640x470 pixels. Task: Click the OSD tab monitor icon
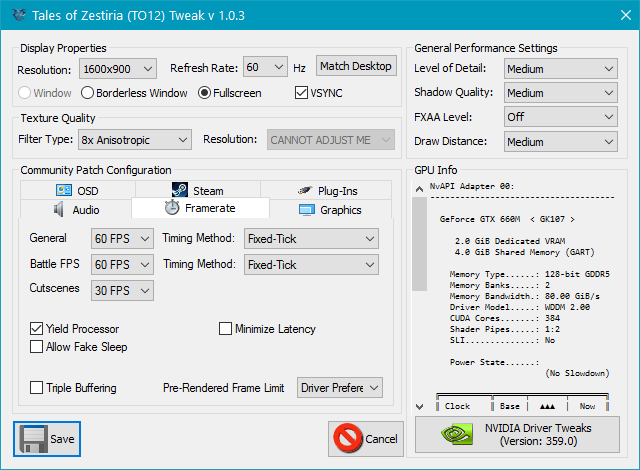64,190
